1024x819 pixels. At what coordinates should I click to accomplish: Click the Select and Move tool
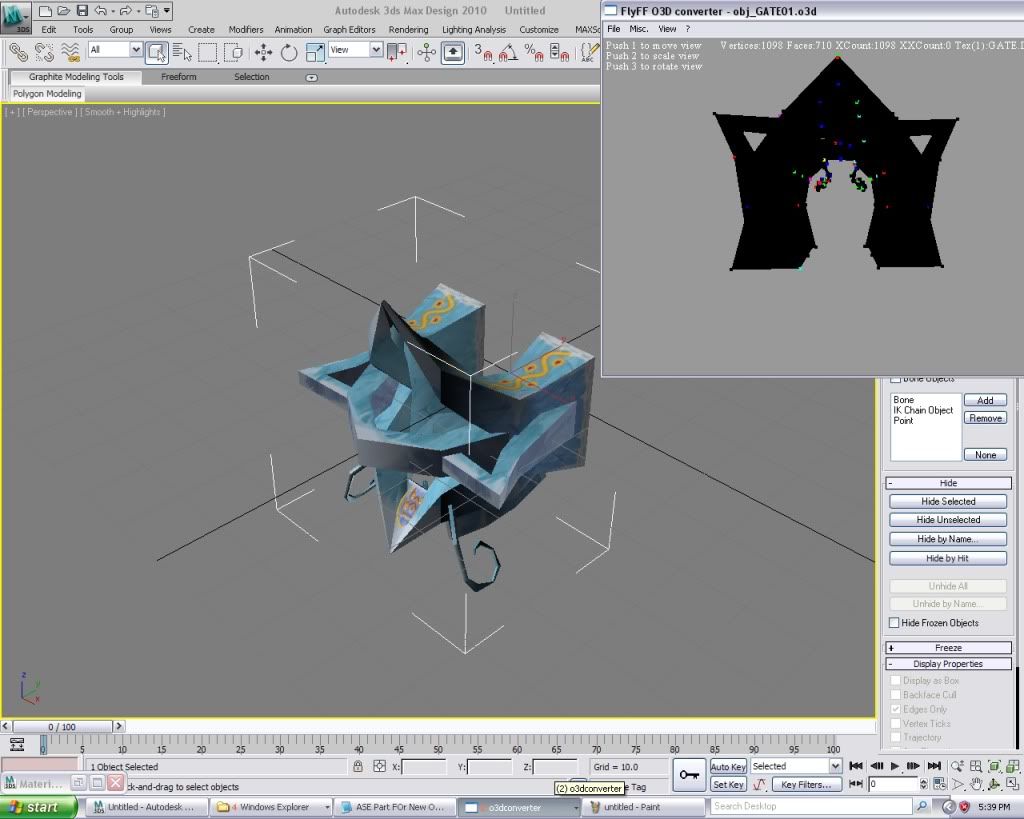pyautogui.click(x=263, y=51)
